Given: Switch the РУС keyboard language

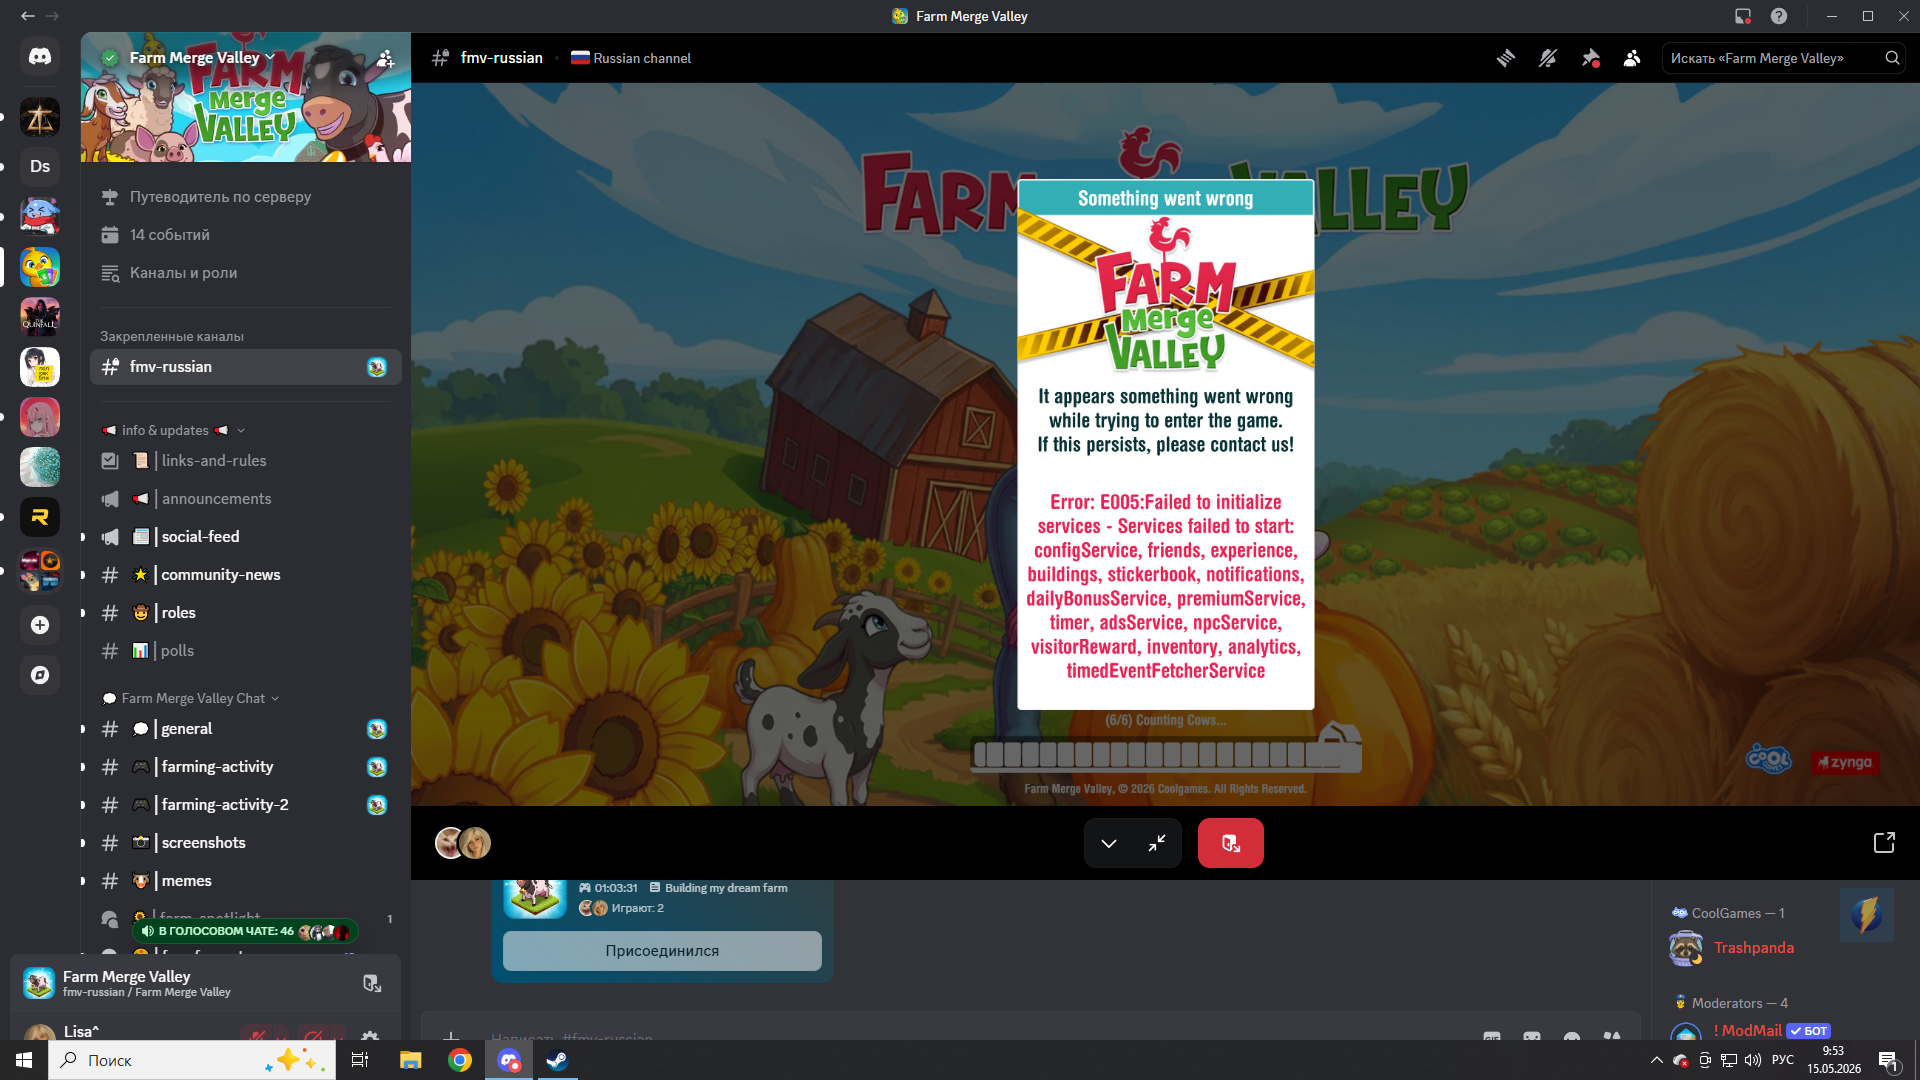Looking at the screenshot, I should click(1783, 1060).
